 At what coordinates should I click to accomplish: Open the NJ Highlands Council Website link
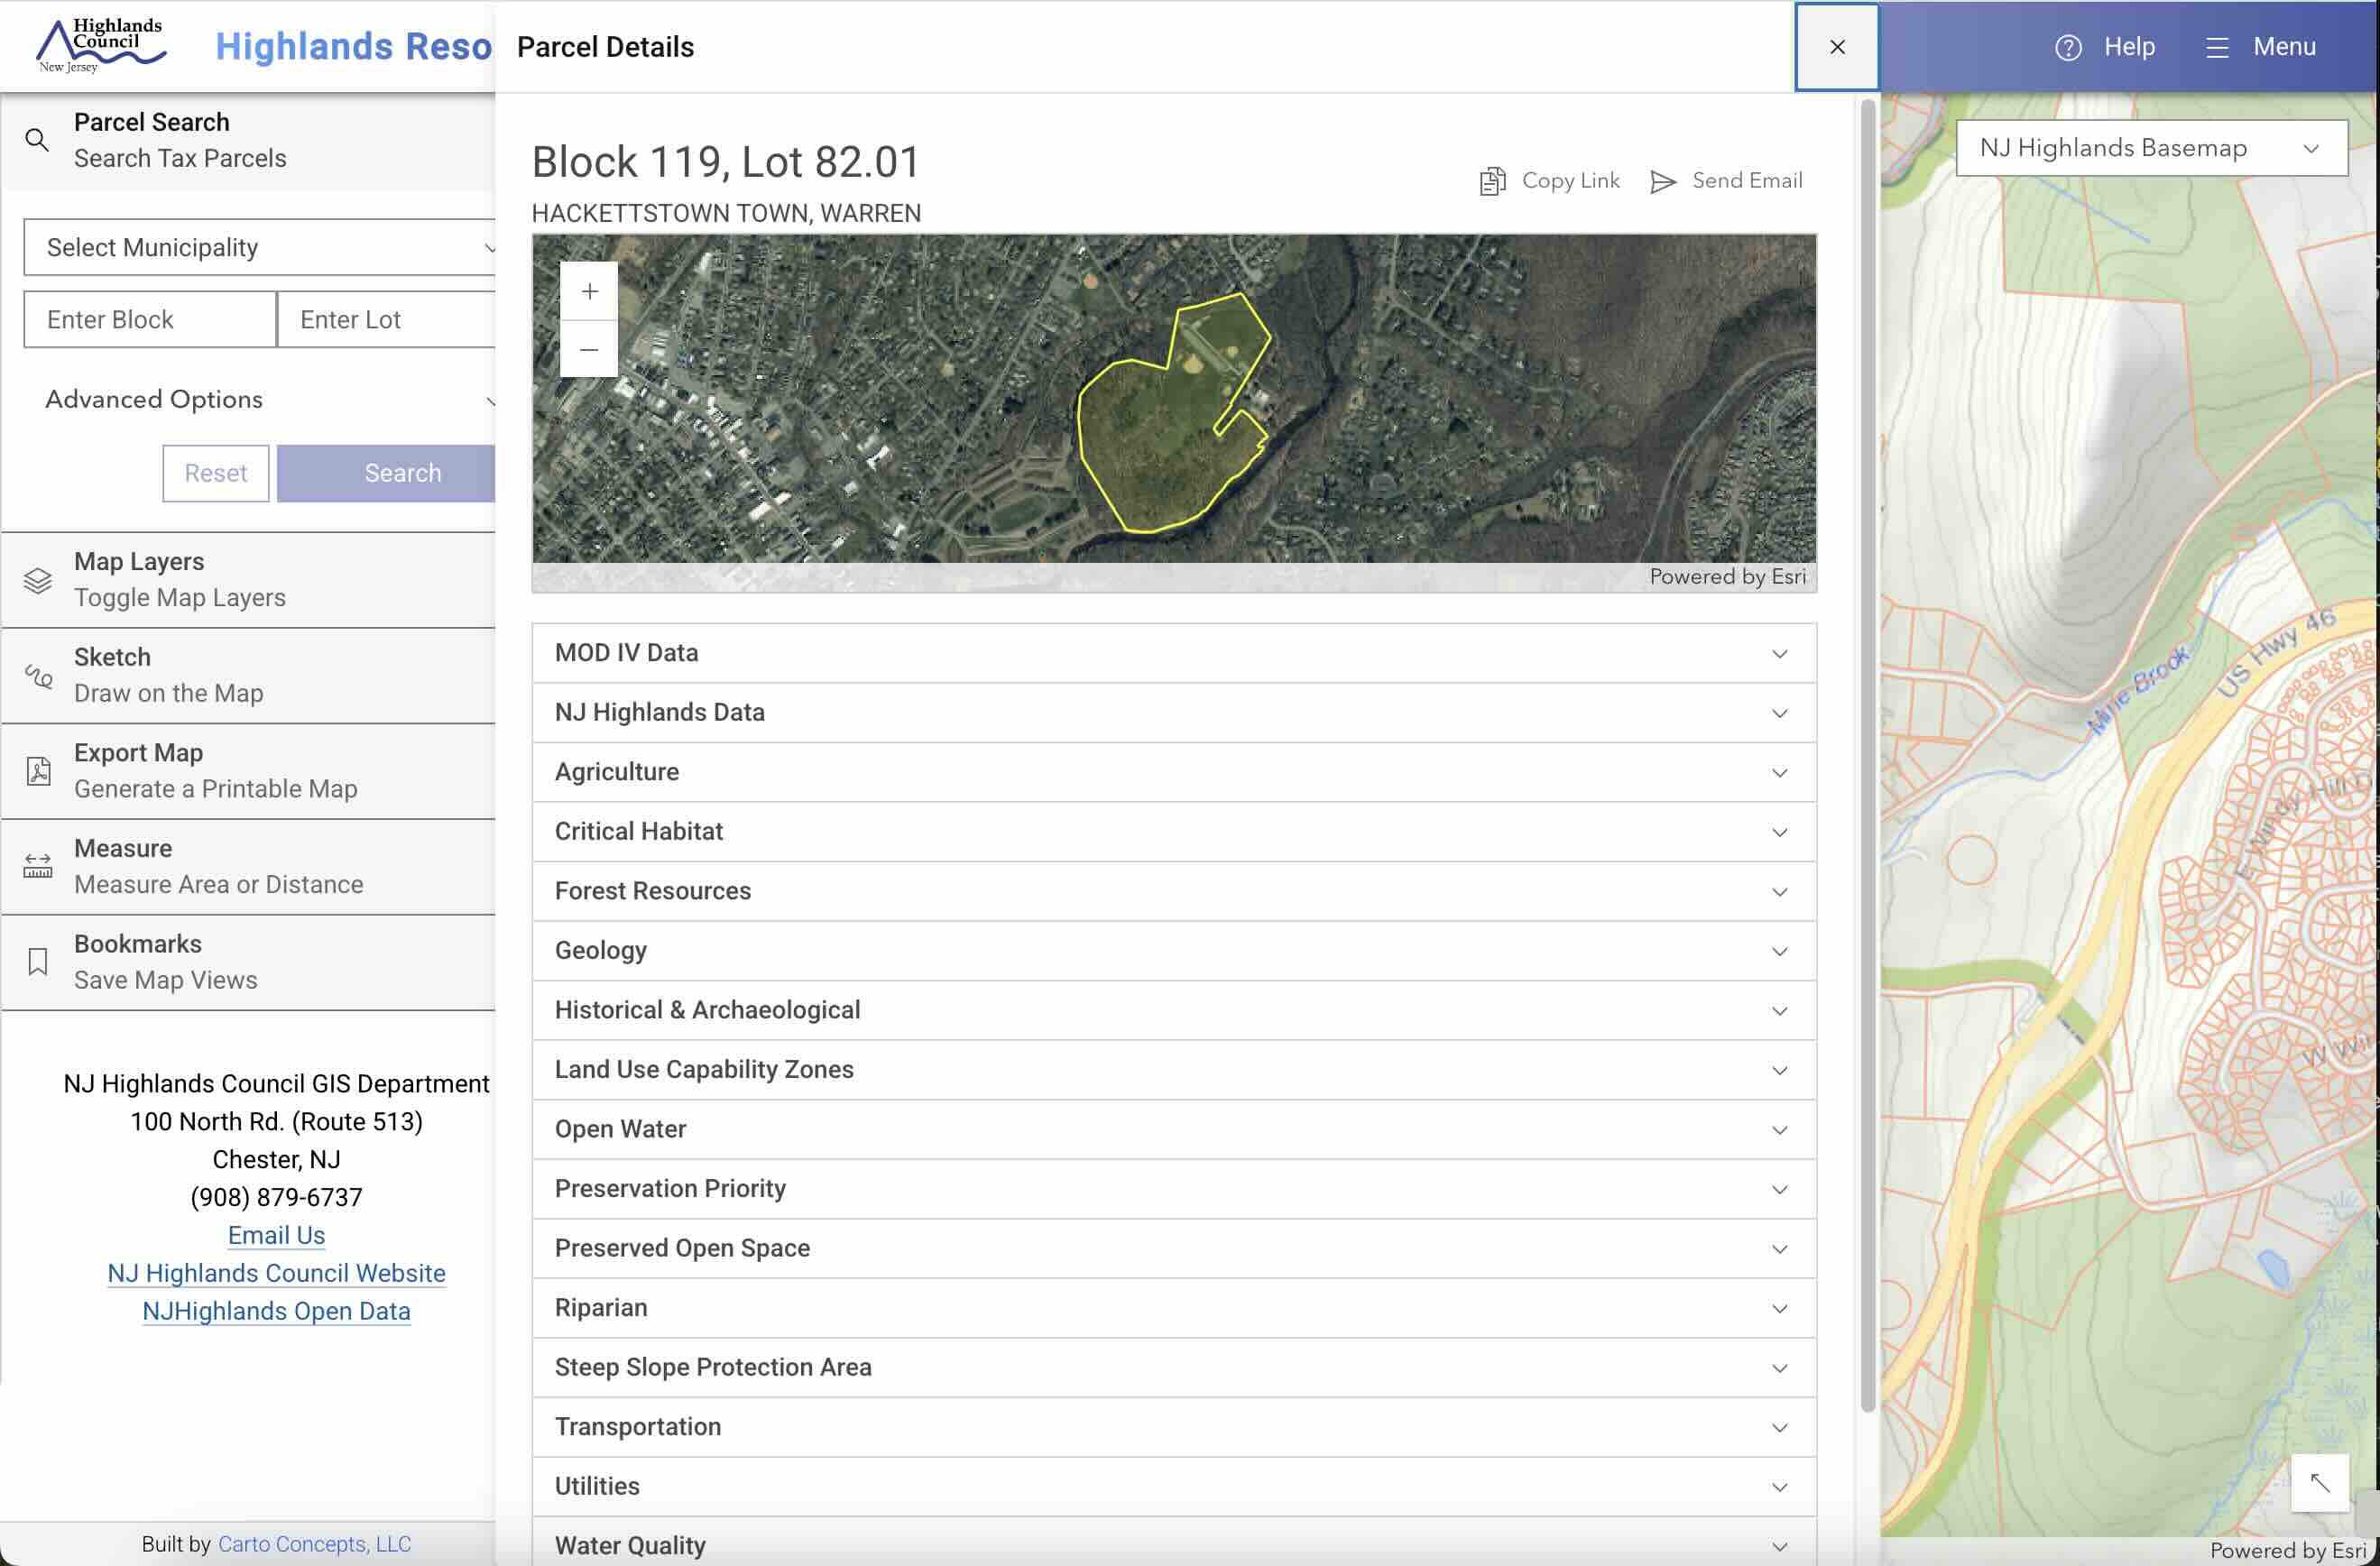[276, 1272]
